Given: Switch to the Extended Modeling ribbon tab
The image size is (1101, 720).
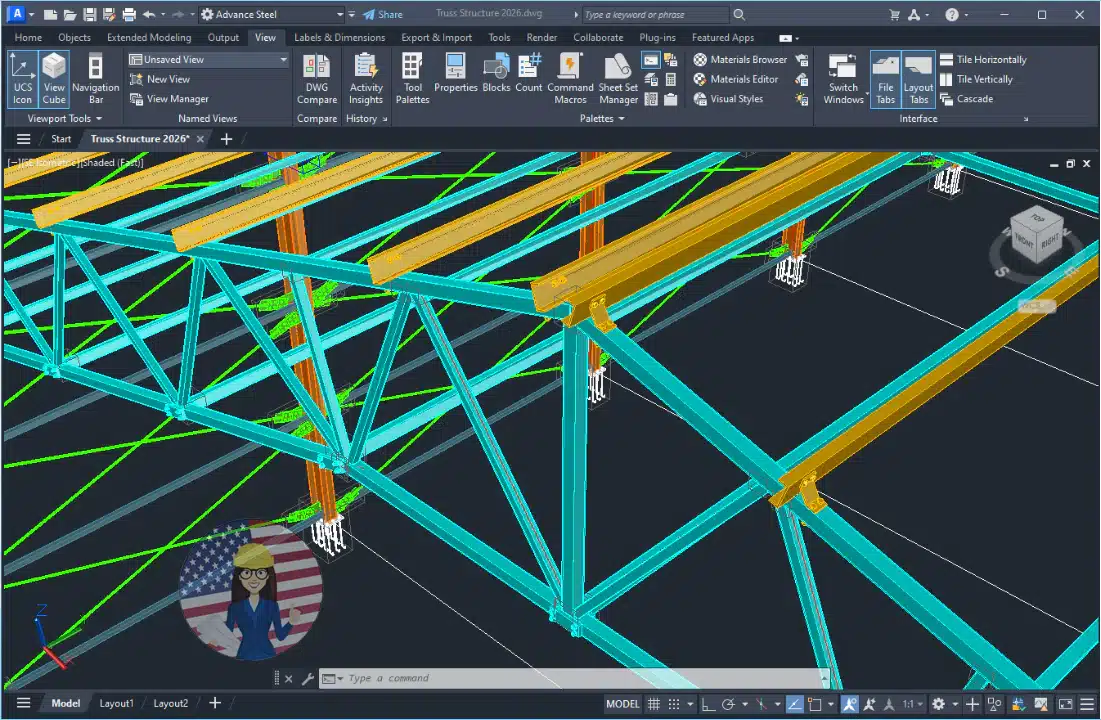Looking at the screenshot, I should pos(149,38).
